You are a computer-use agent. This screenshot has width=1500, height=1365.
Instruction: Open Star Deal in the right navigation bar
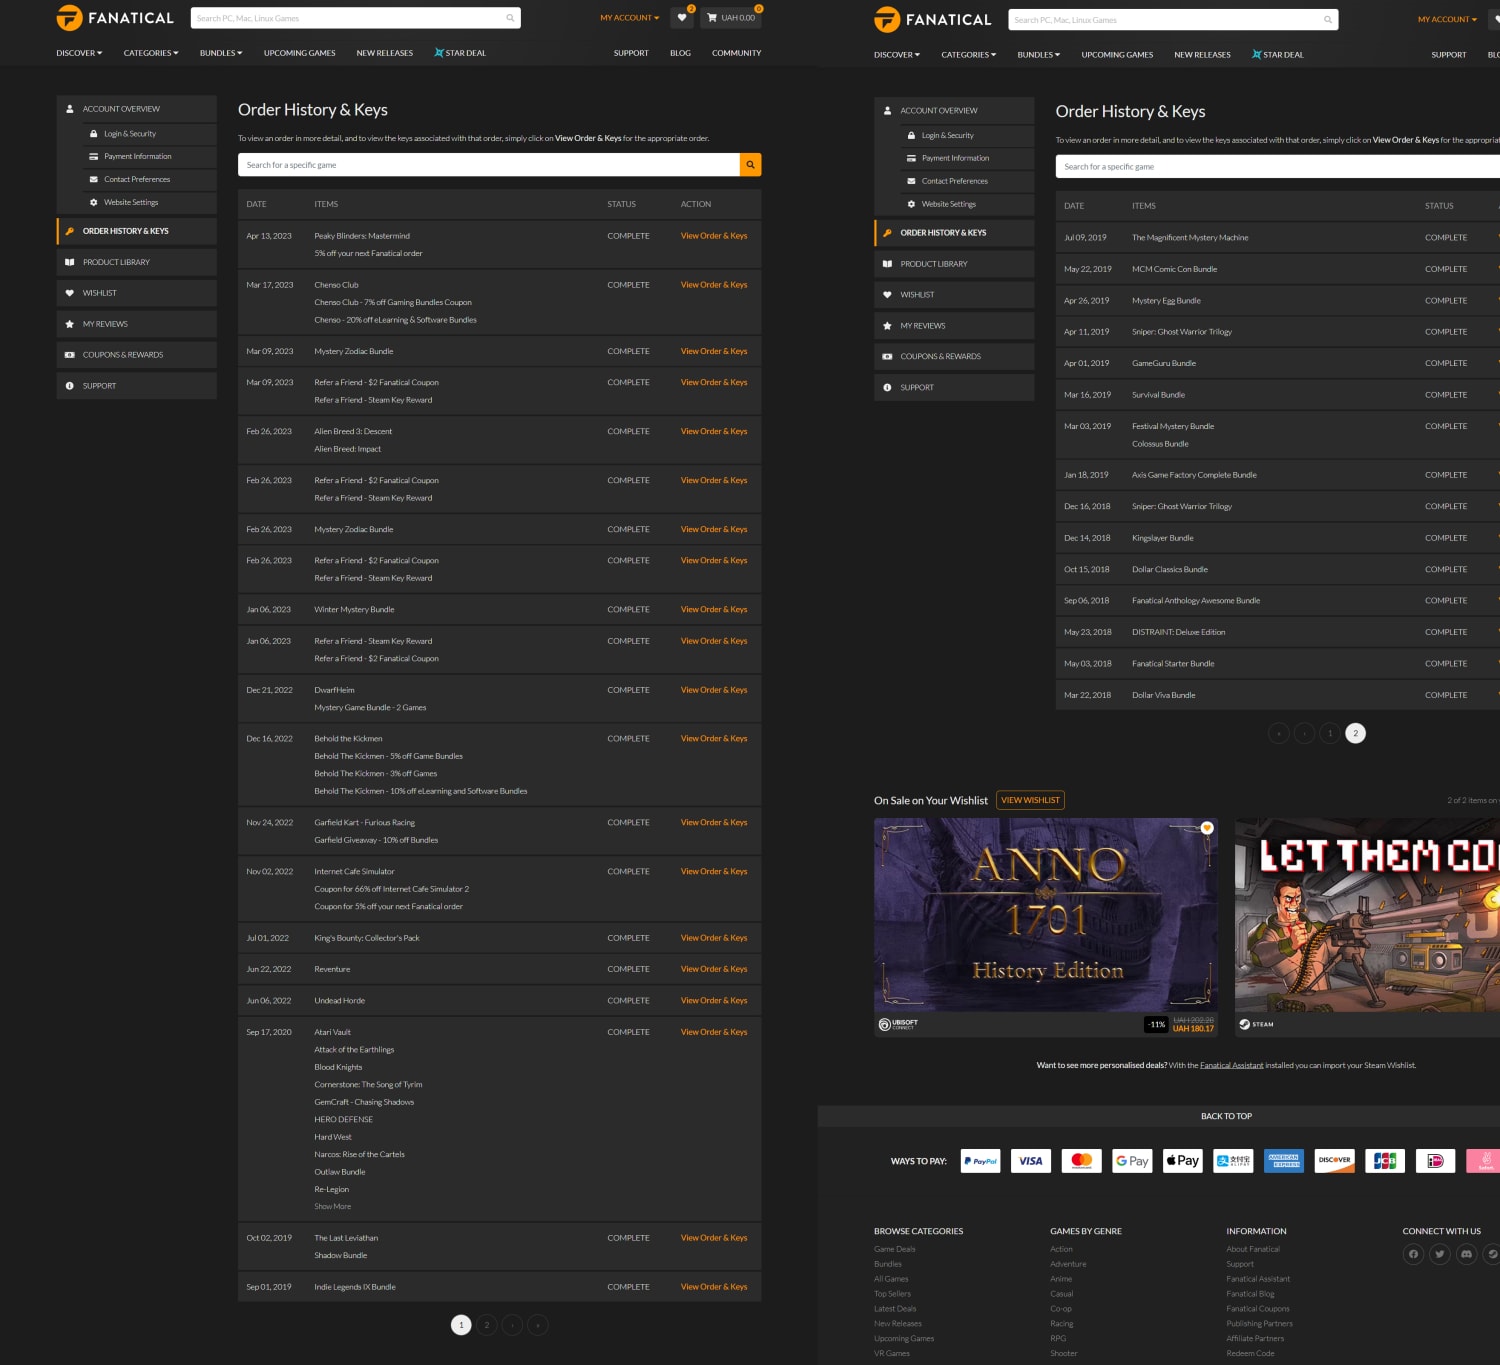pos(1278,55)
